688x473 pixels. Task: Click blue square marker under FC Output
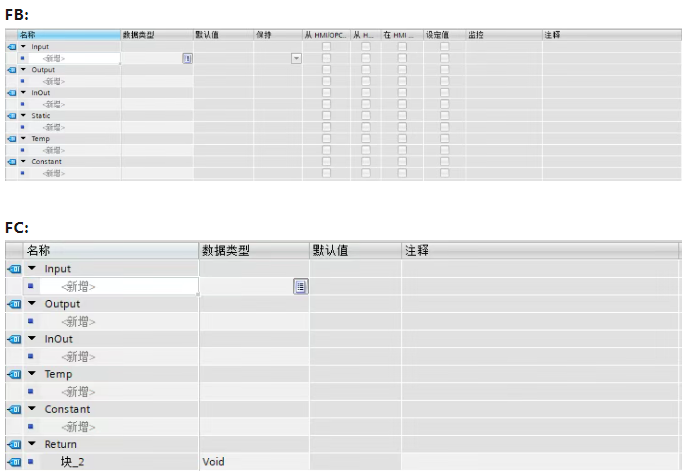click(30, 321)
